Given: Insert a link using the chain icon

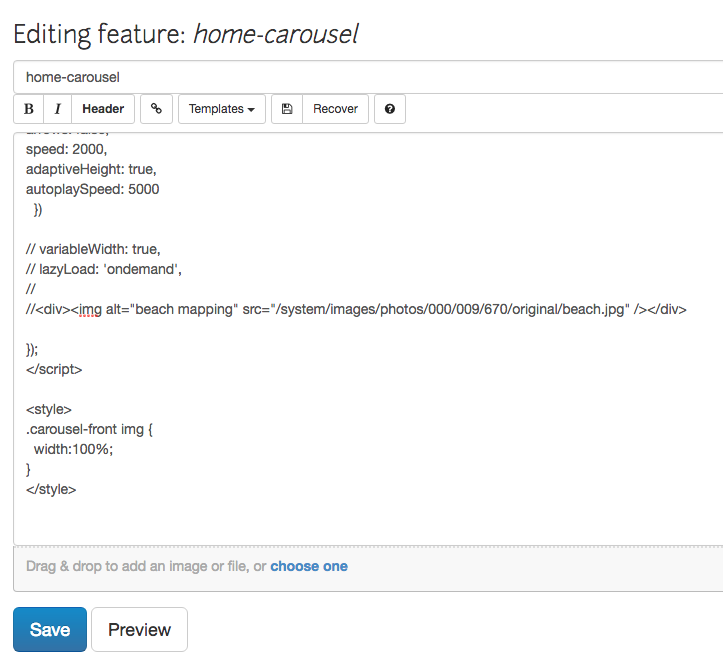Looking at the screenshot, I should [x=156, y=109].
